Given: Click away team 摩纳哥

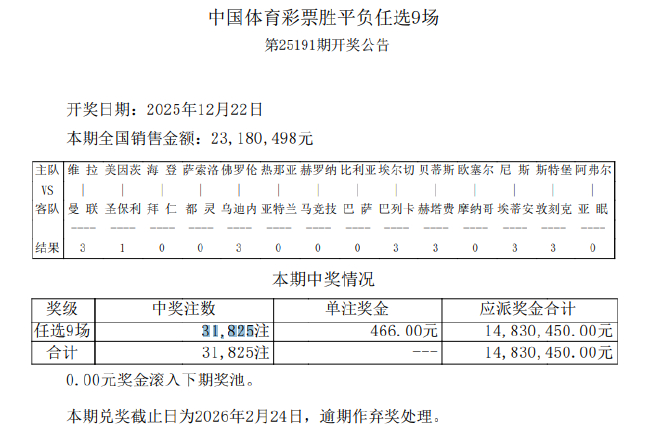Looking at the screenshot, I should pyautogui.click(x=475, y=209).
